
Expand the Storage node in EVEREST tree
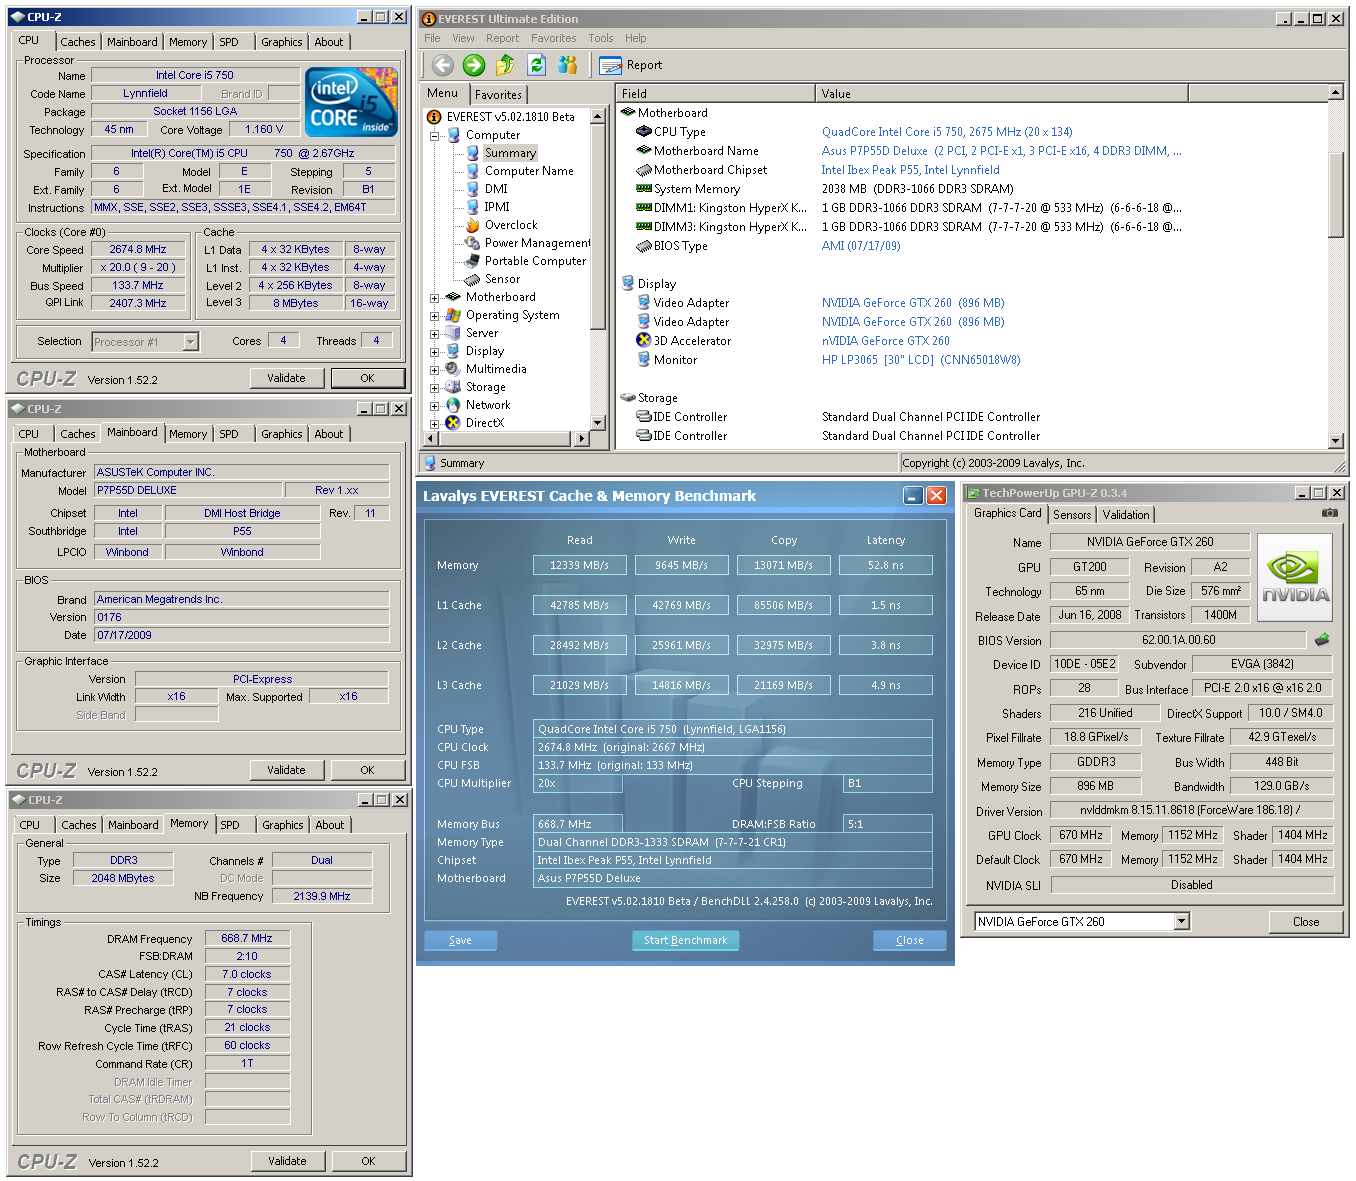(x=435, y=388)
